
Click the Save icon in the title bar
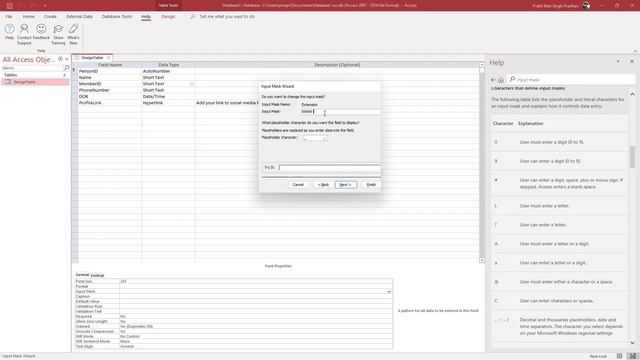point(10,6)
